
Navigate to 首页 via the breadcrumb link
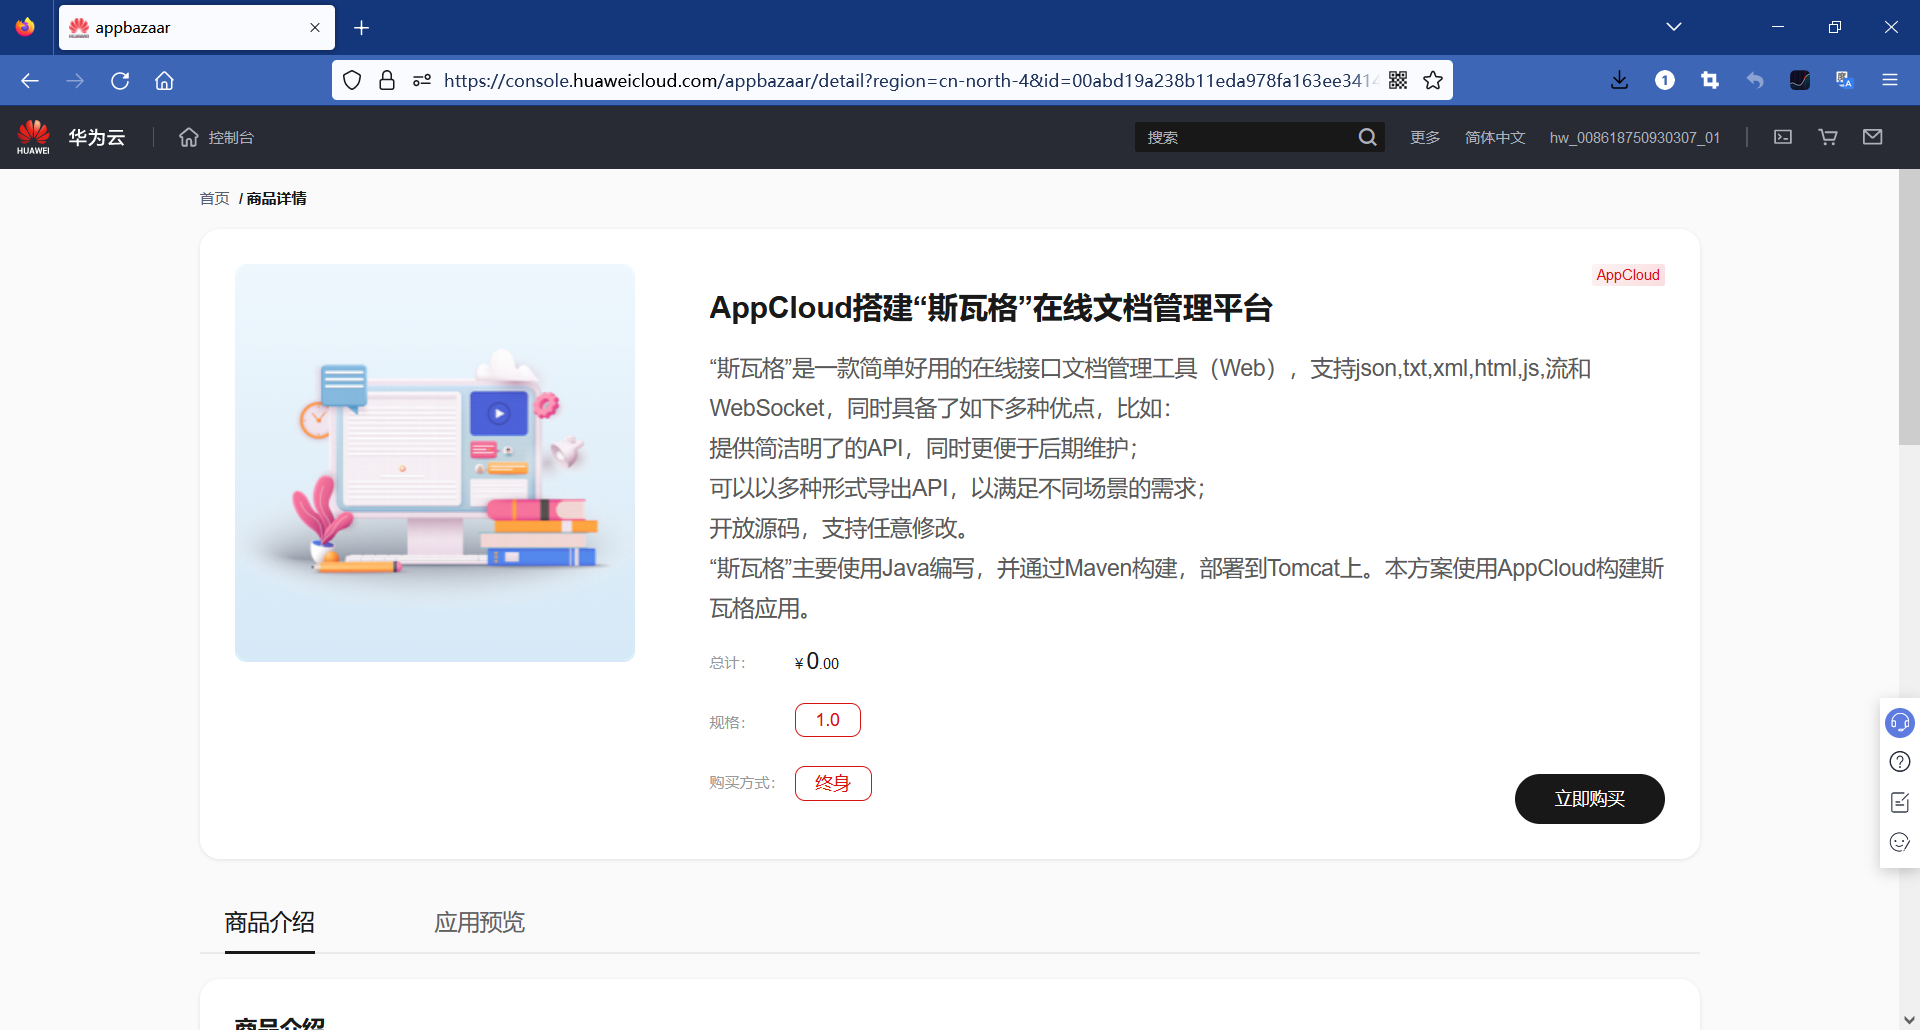[213, 198]
